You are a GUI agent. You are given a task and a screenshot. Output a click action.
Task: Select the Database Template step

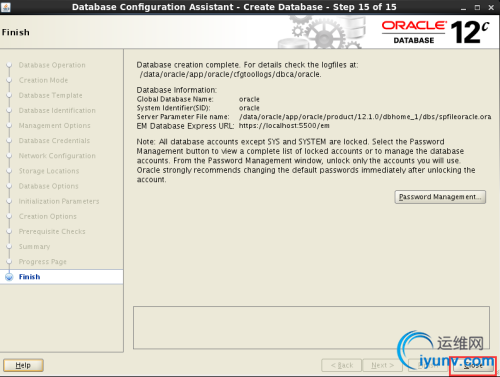coord(50,95)
